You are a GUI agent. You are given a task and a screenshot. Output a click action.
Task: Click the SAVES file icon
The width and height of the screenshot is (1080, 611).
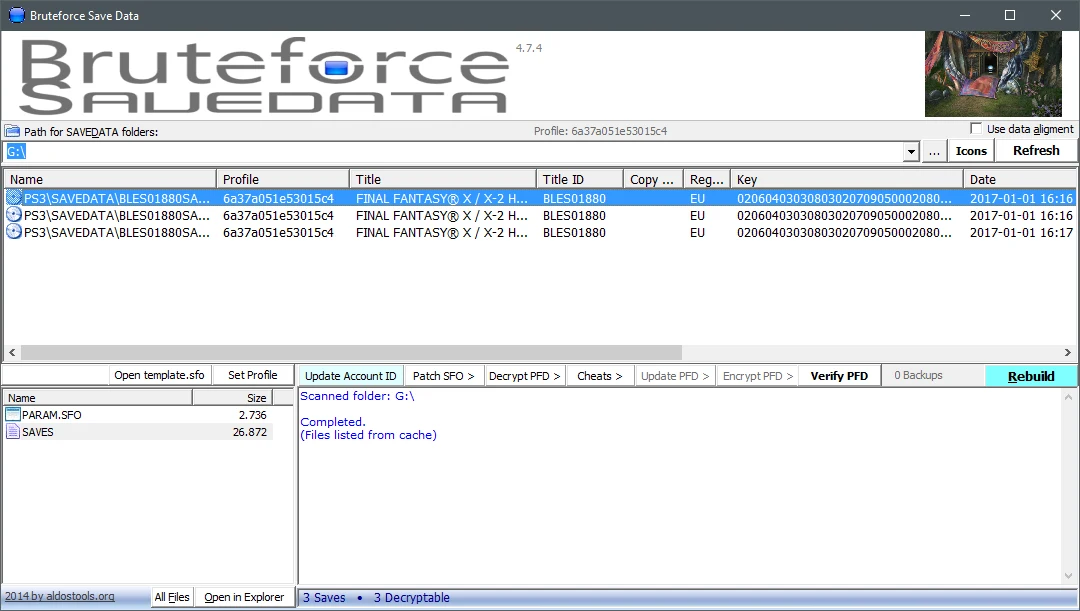[x=12, y=432]
